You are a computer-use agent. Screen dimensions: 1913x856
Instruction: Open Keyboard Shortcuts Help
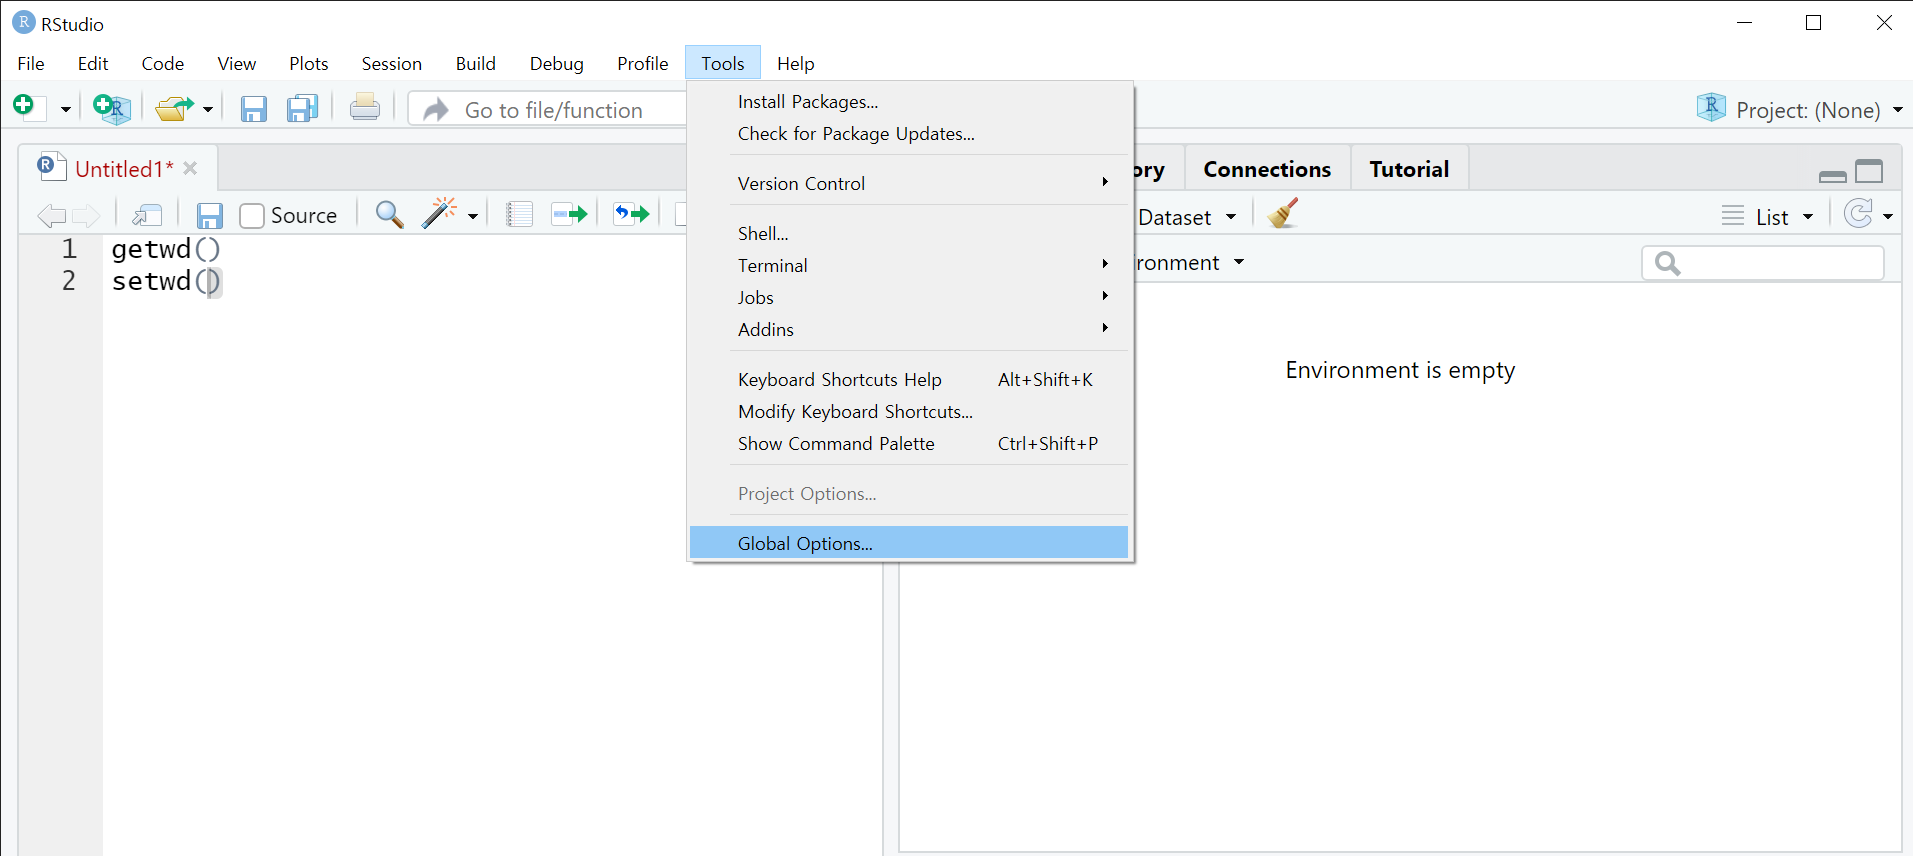tap(909, 380)
